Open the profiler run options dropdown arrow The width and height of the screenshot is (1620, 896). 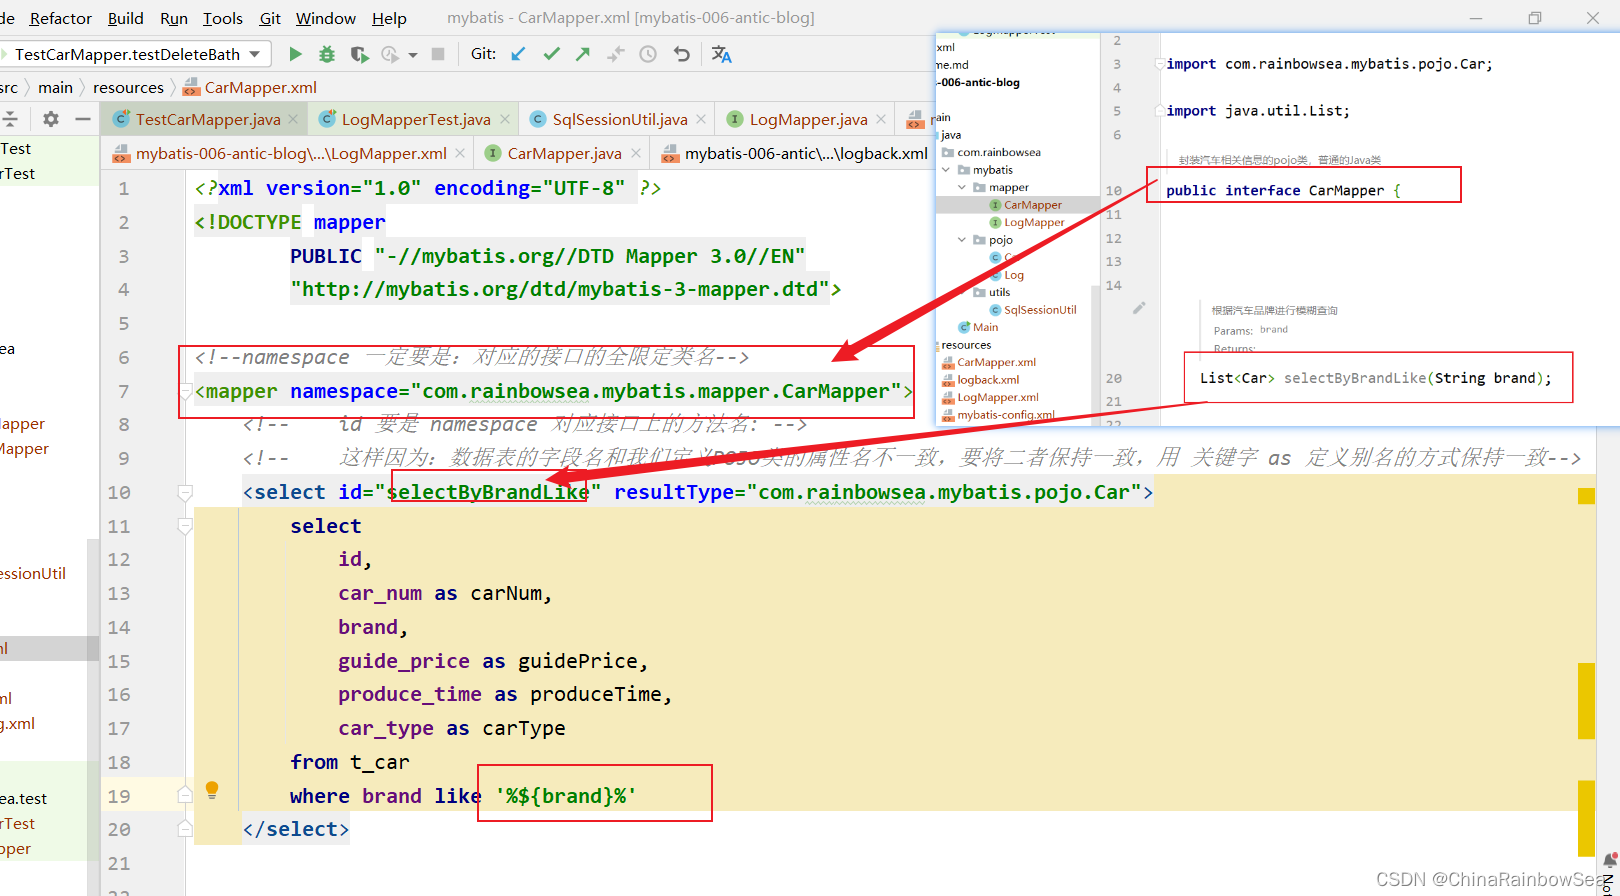click(x=412, y=55)
